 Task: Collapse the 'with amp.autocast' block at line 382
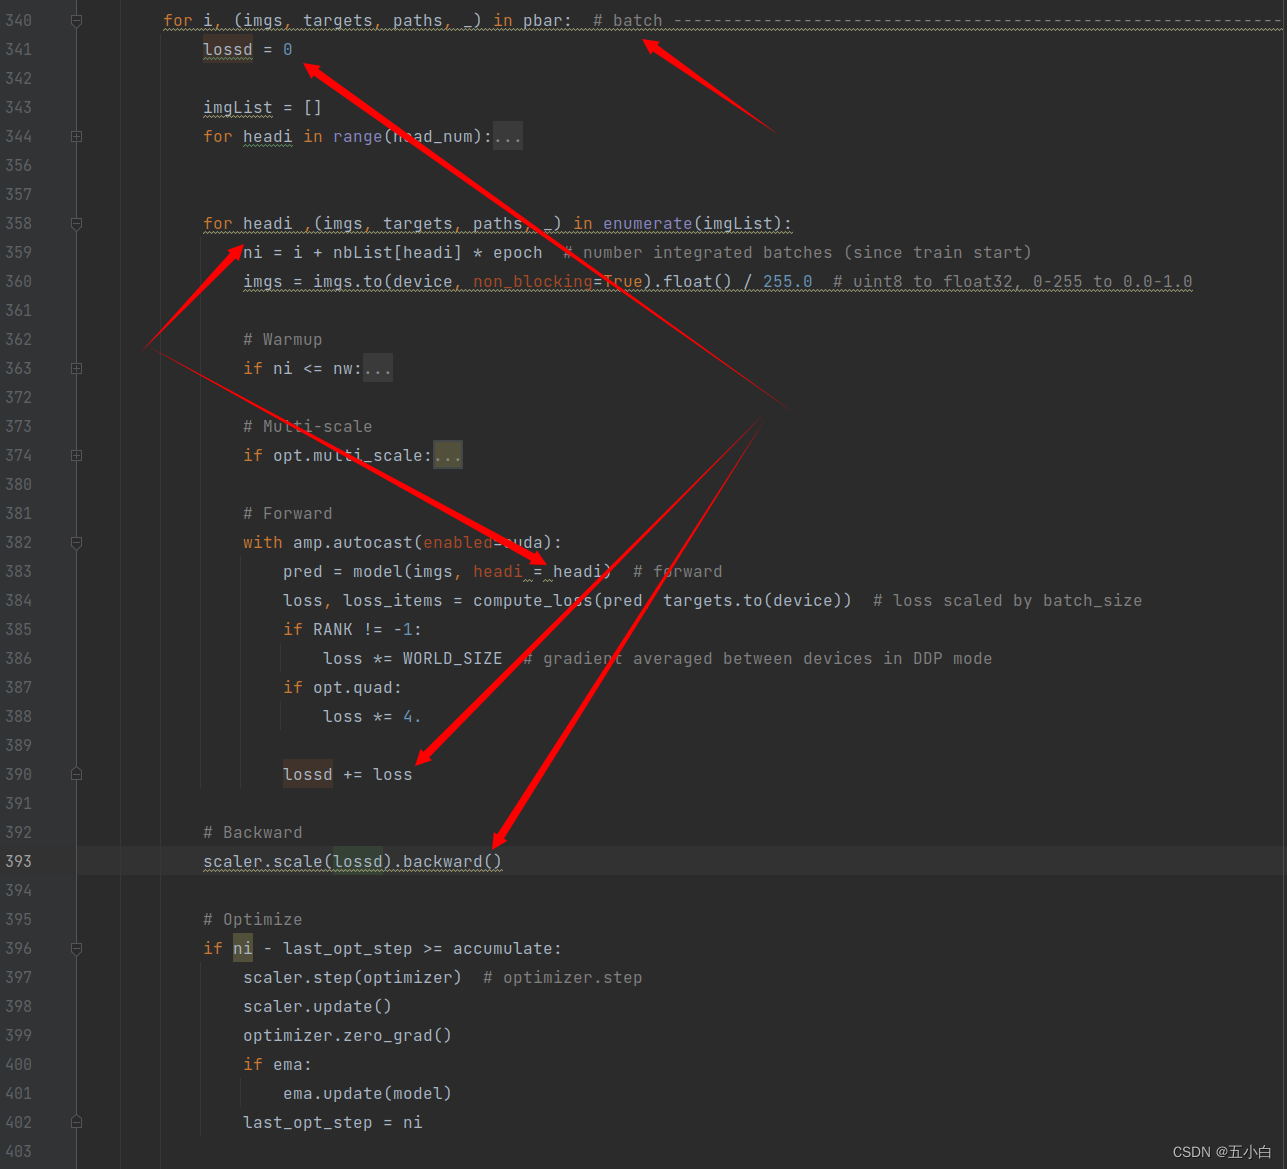click(76, 542)
